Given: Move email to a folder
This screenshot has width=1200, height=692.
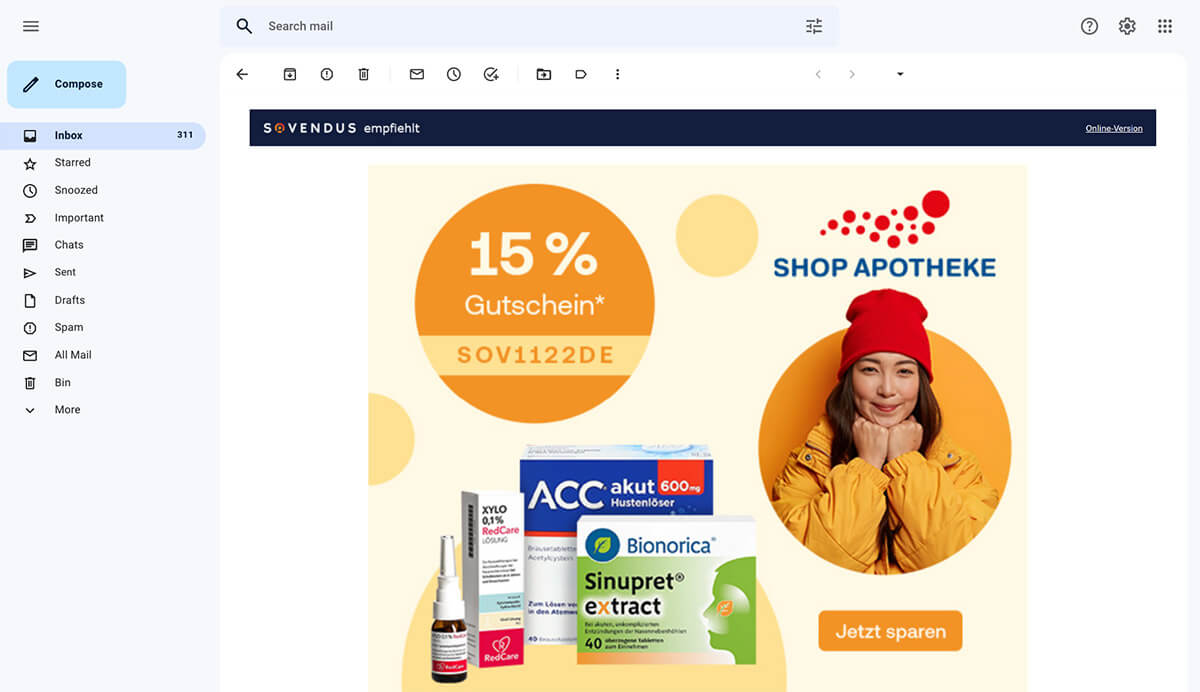Looking at the screenshot, I should pos(544,74).
